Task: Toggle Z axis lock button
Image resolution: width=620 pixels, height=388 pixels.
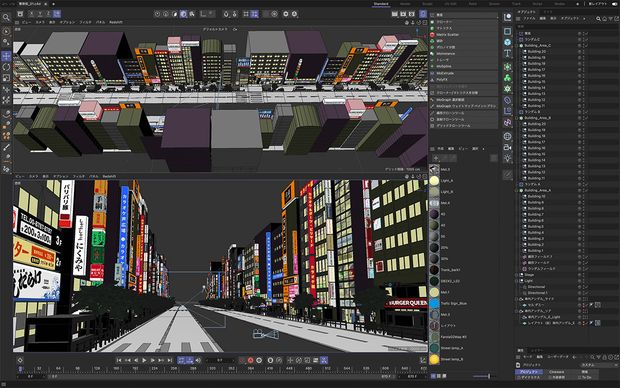Action: click(48, 14)
